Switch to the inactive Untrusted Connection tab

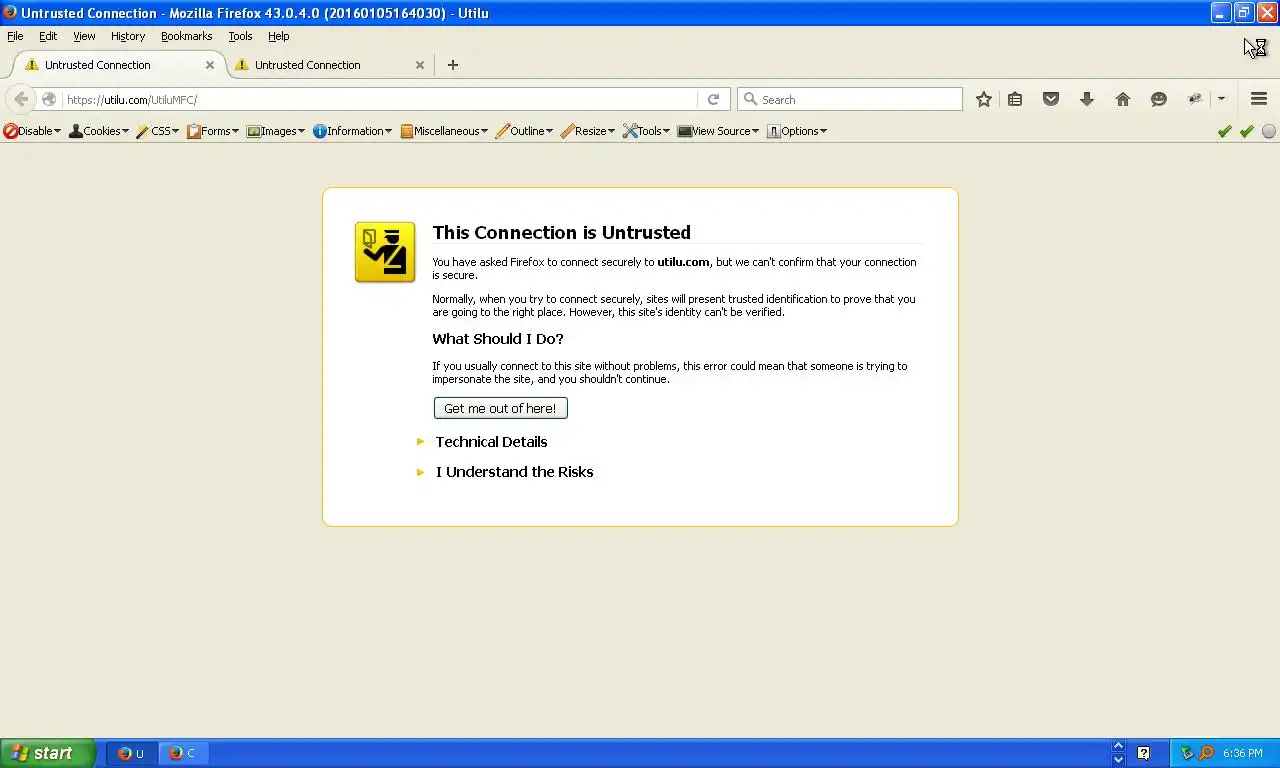(x=328, y=65)
